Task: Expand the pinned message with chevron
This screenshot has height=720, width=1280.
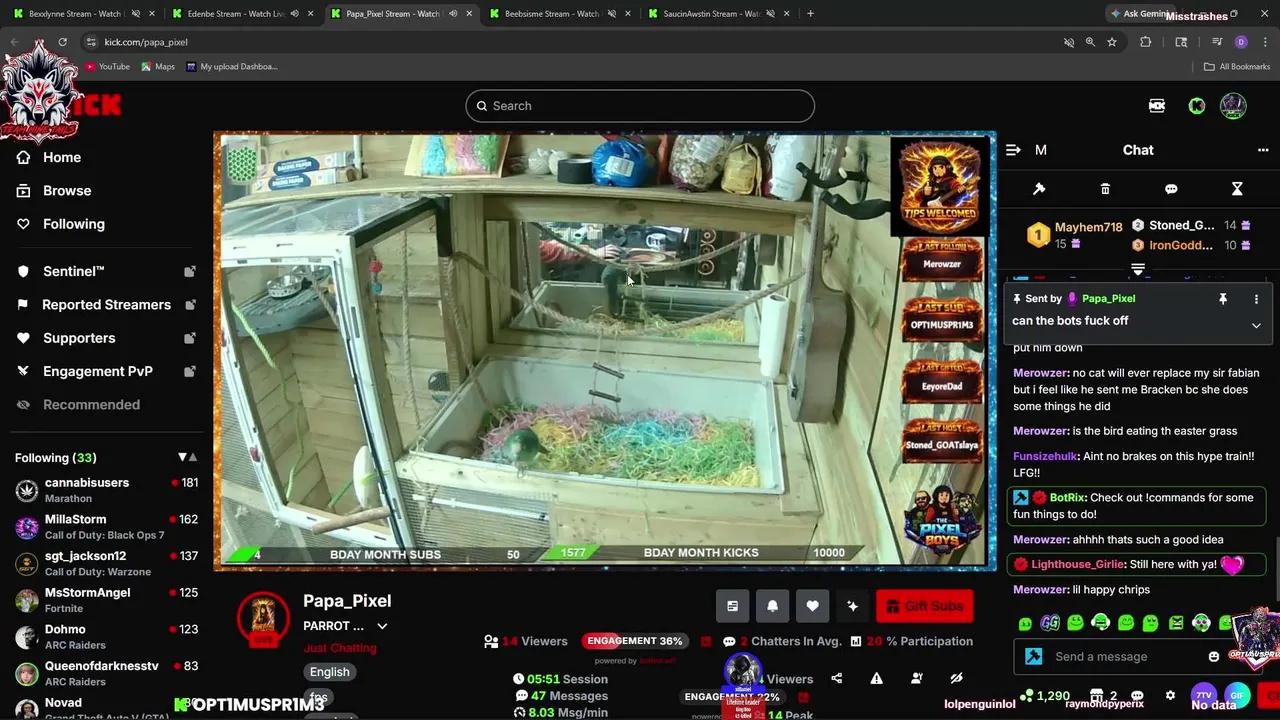Action: (x=1256, y=325)
